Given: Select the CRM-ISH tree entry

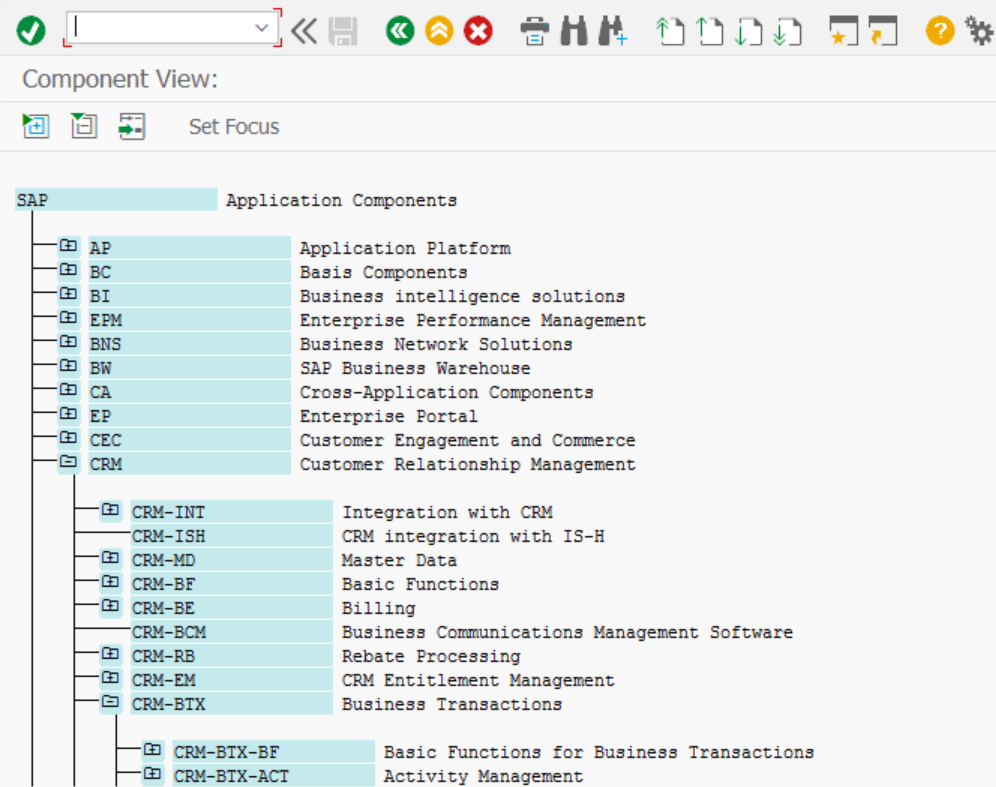Looking at the screenshot, I should coord(232,536).
